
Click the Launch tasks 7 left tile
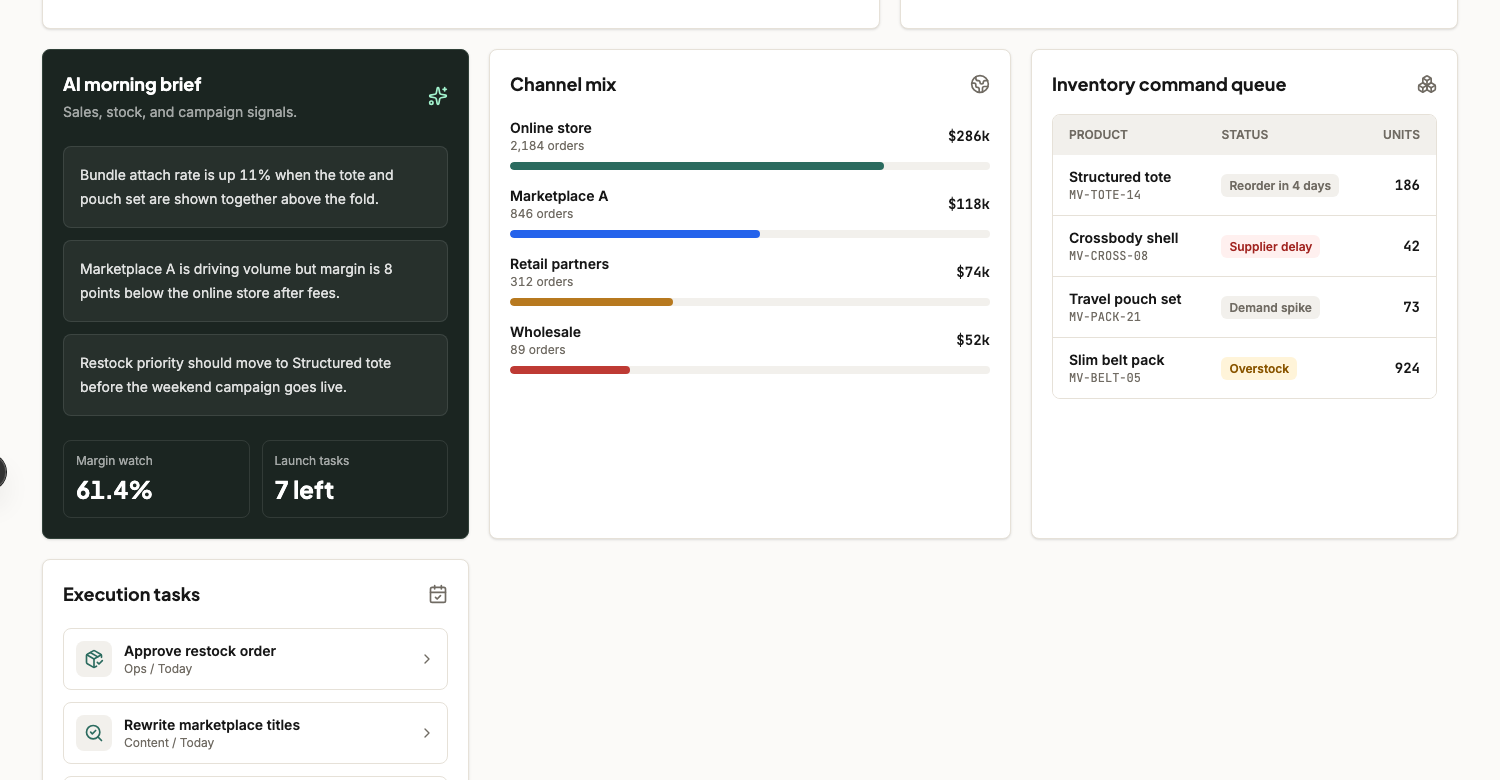(x=355, y=479)
